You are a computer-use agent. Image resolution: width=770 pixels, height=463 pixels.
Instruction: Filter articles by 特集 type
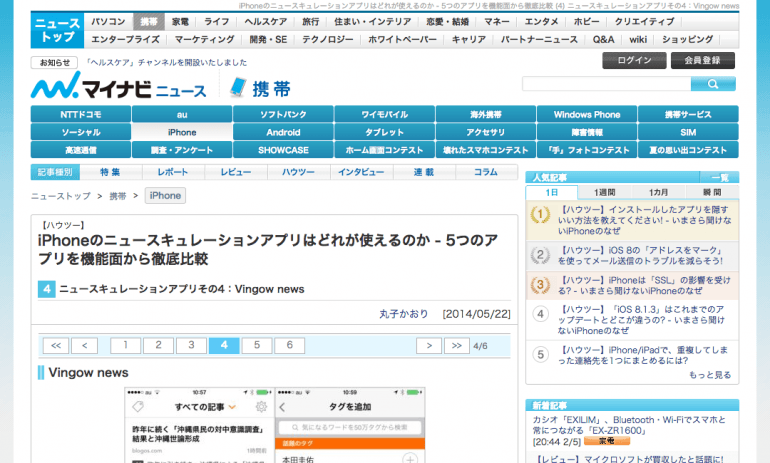(x=111, y=172)
